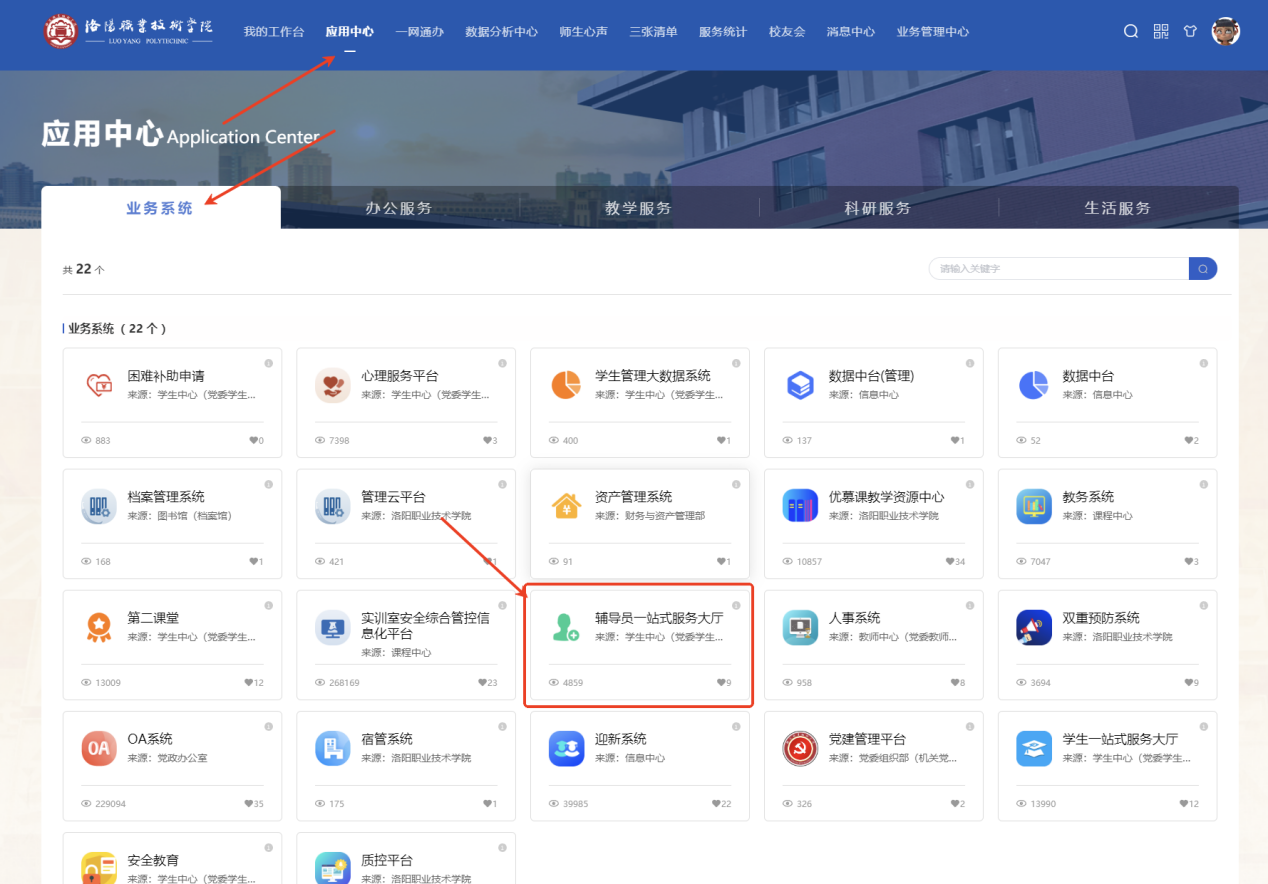Like the 困难补助申请 app via heart

253,441
